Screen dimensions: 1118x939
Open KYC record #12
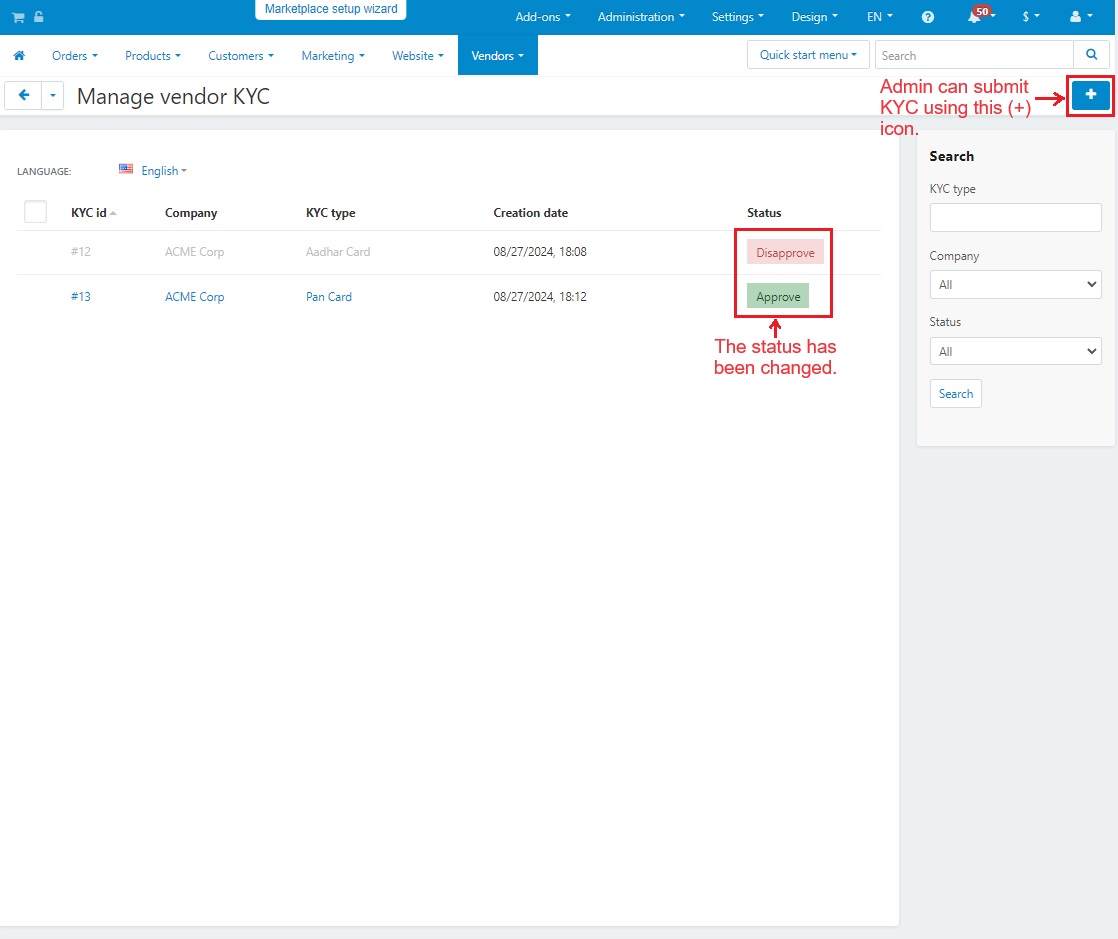[81, 252]
